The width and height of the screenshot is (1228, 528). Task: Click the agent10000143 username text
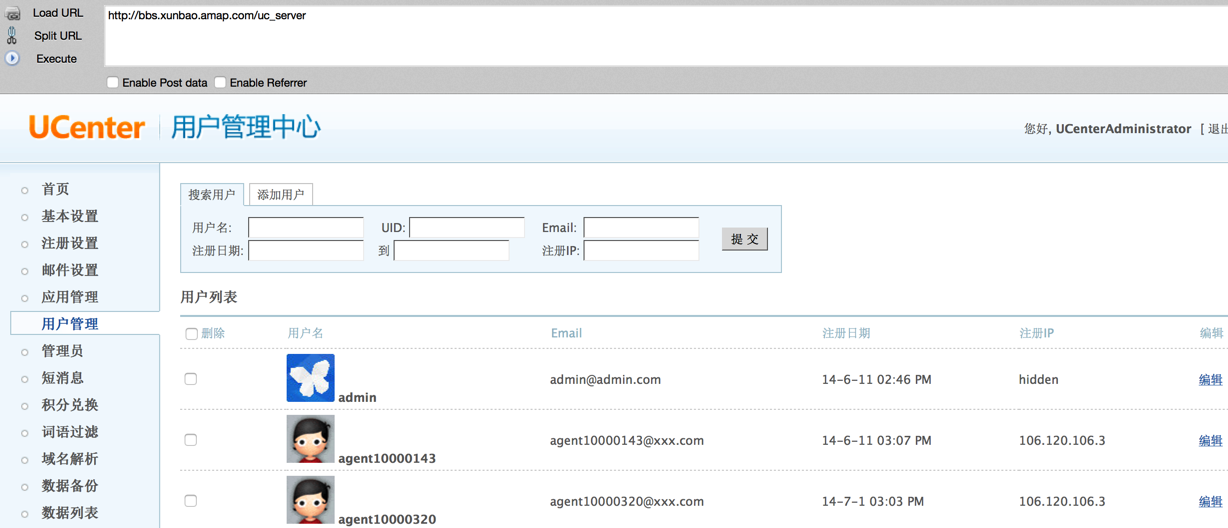[x=387, y=459]
